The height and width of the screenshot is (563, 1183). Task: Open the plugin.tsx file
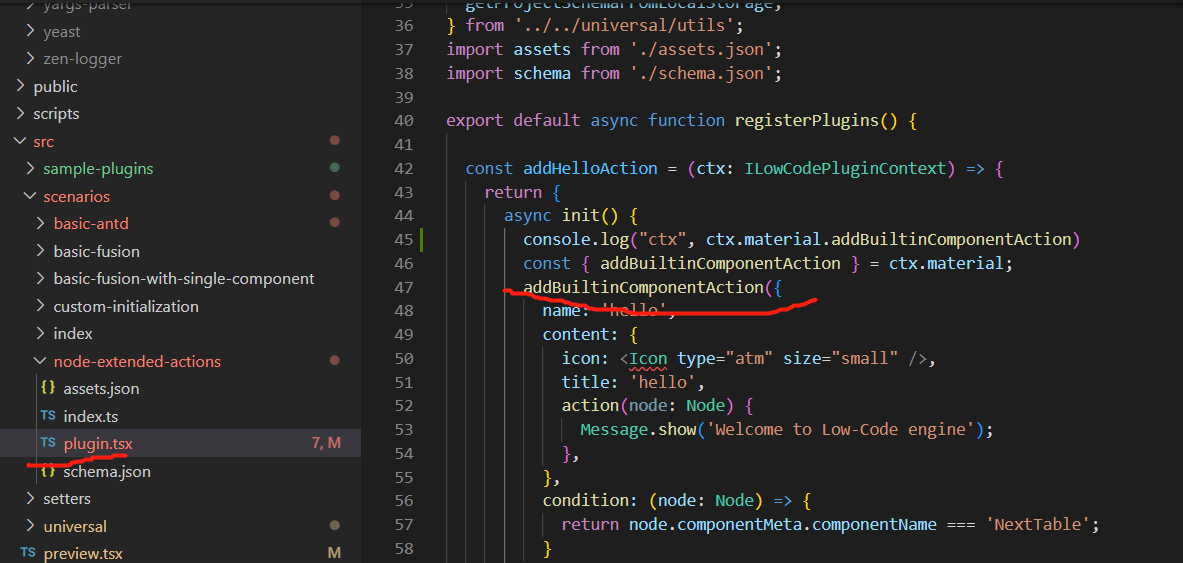click(98, 443)
